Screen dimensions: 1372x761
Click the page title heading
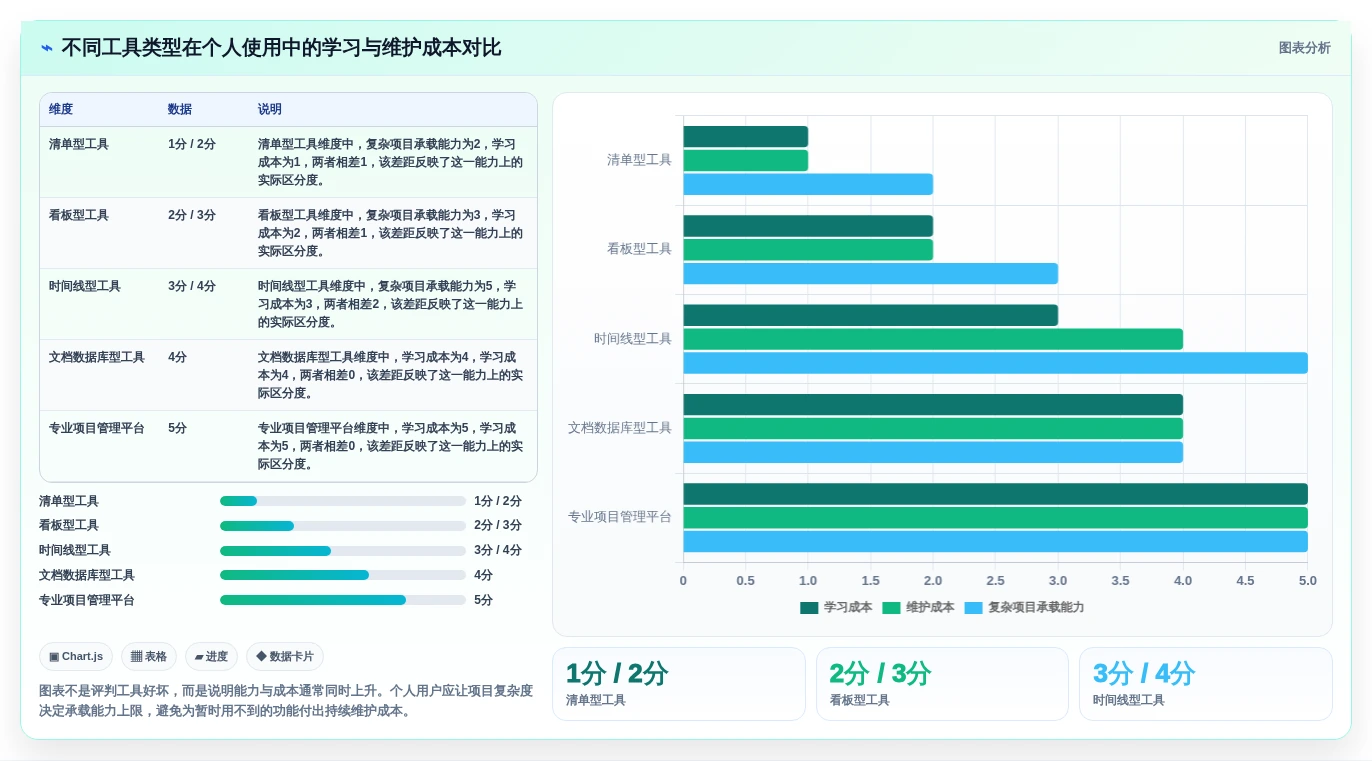tap(281, 48)
